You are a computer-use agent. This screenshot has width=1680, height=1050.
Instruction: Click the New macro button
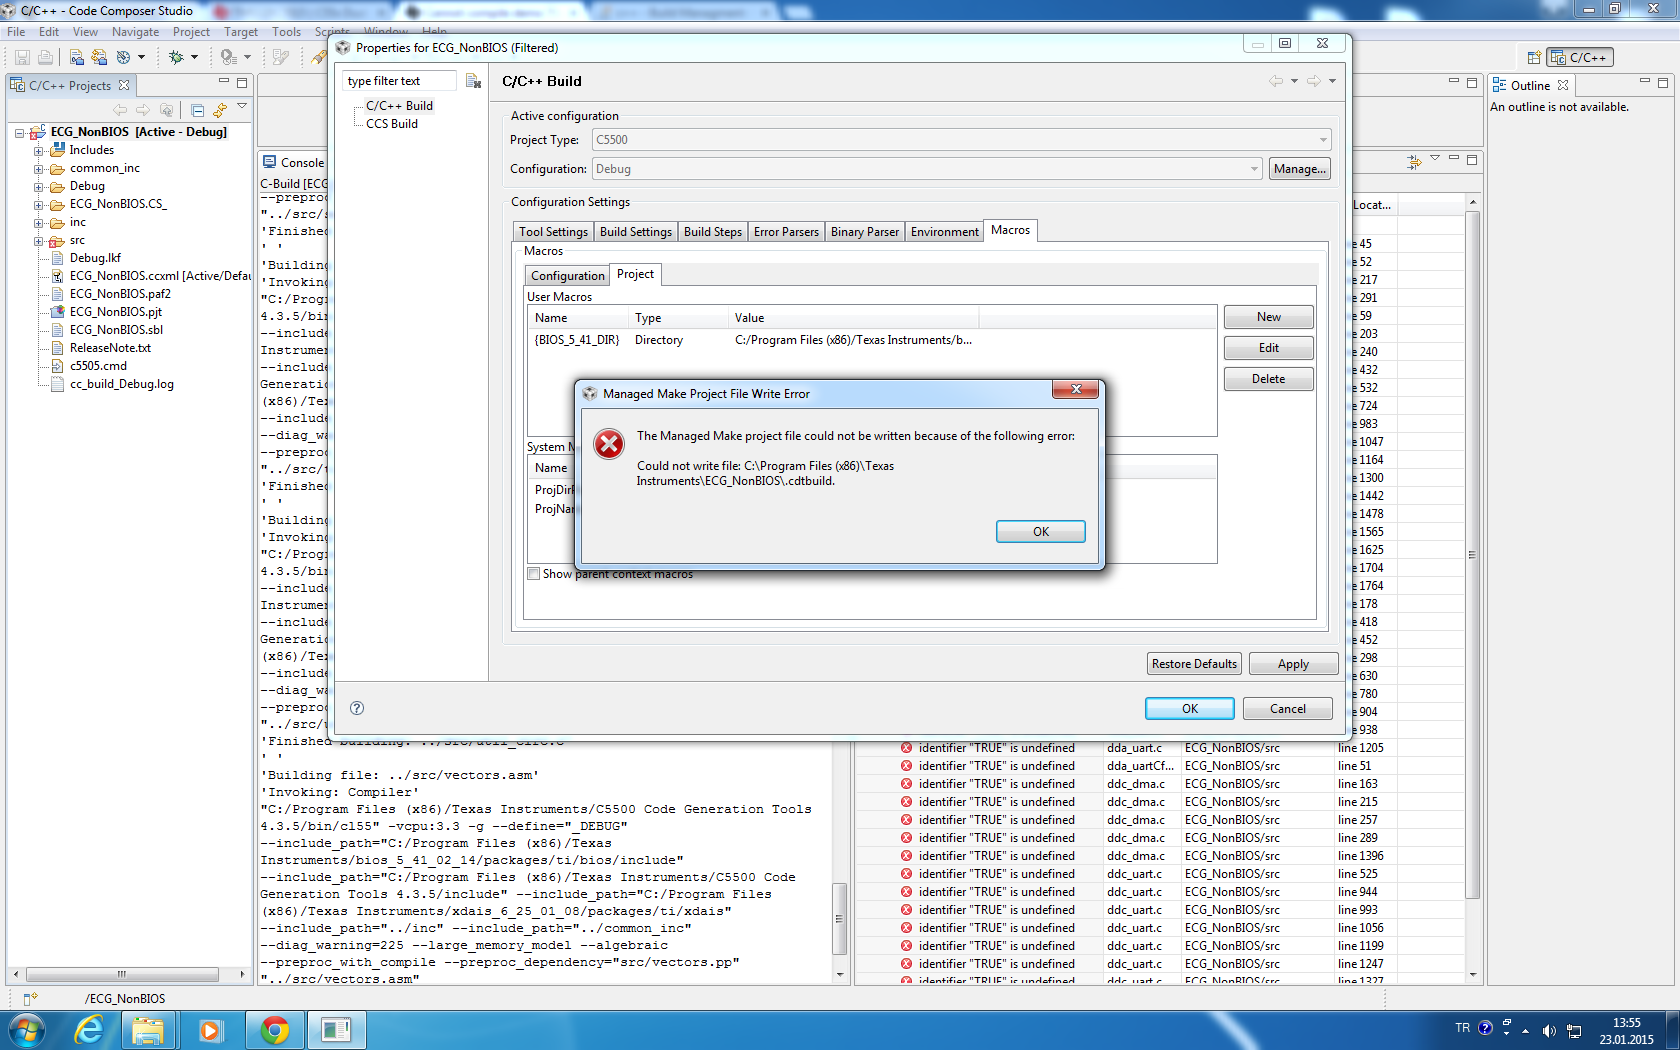(x=1268, y=317)
